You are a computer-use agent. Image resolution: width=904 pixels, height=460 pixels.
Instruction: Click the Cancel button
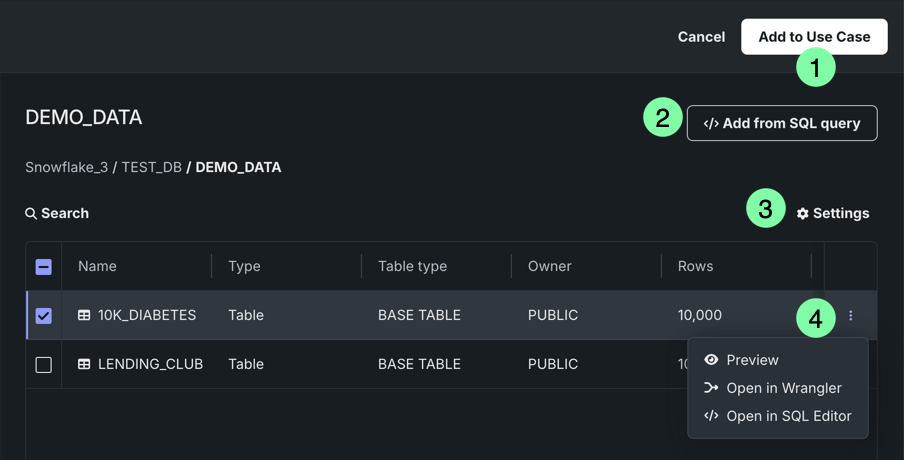click(x=701, y=37)
